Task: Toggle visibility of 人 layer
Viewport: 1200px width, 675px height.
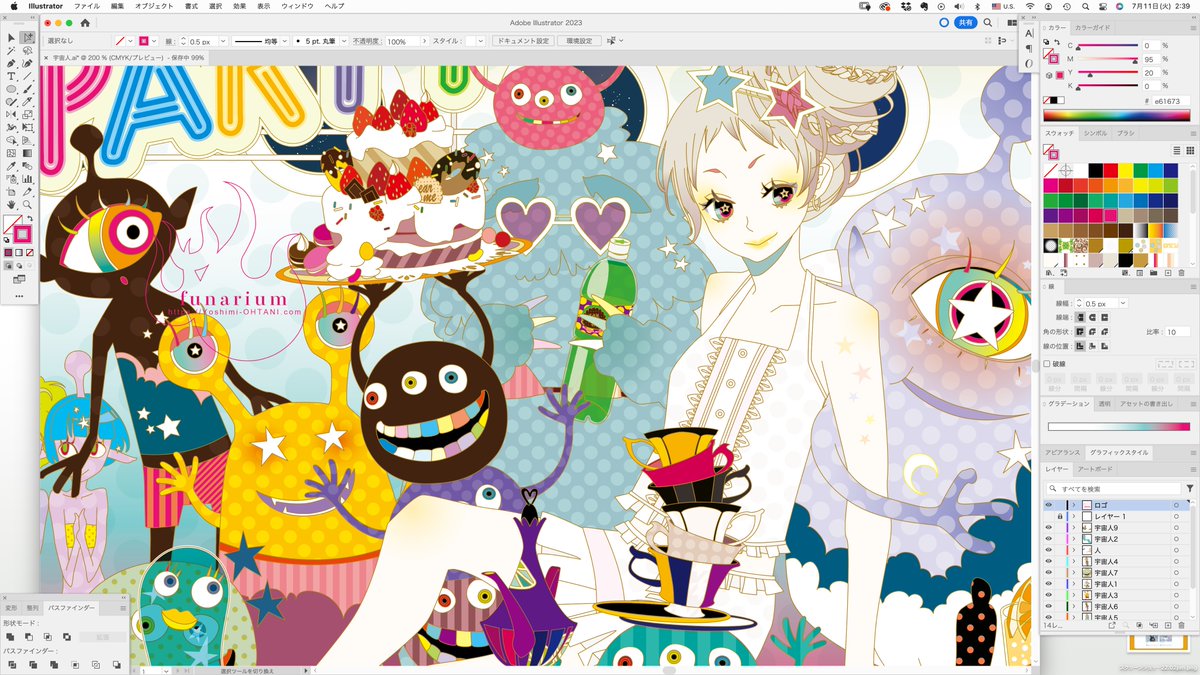Action: coord(1049,550)
